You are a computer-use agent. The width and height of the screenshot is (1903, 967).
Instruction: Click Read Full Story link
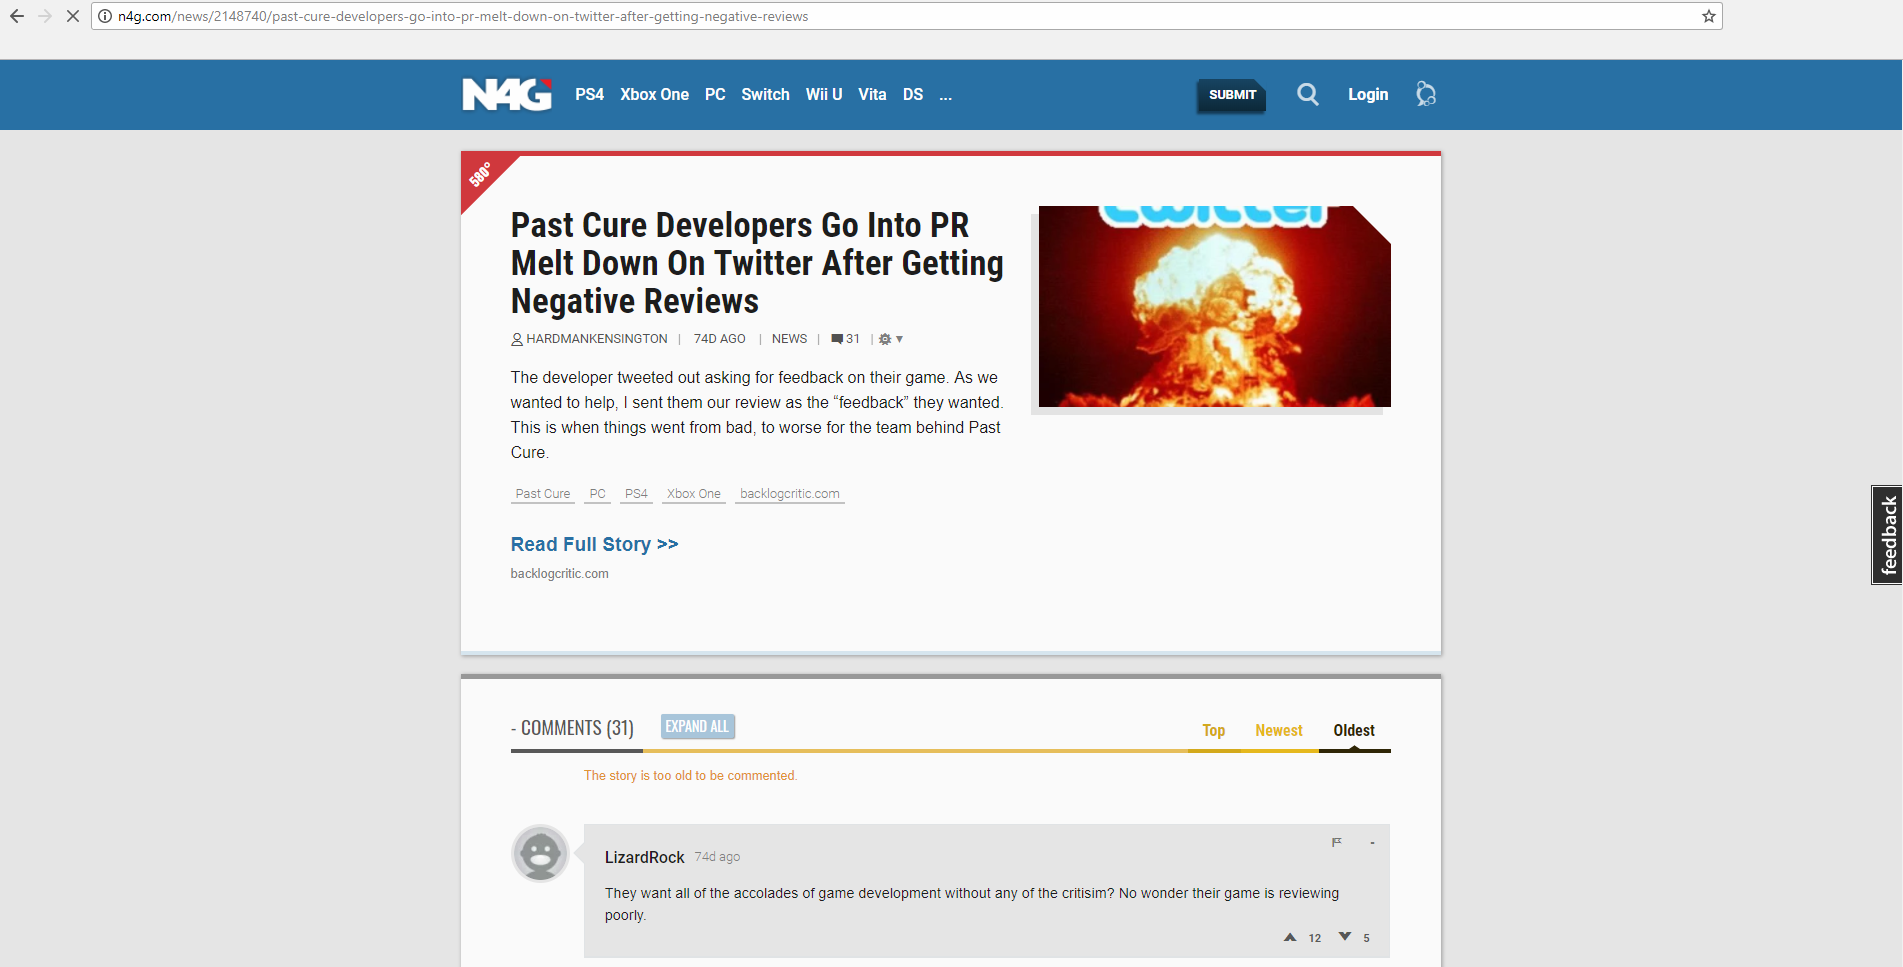[x=594, y=544]
